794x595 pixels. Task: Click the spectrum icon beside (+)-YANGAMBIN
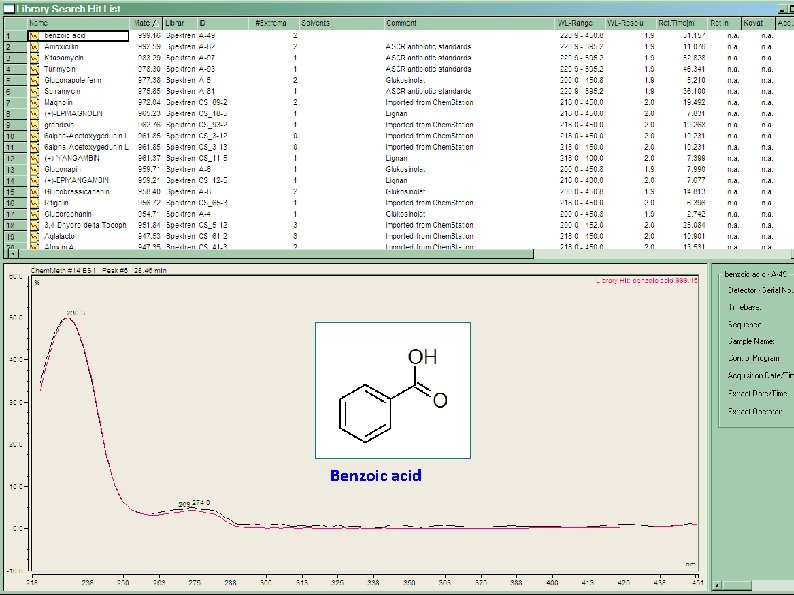(34, 158)
